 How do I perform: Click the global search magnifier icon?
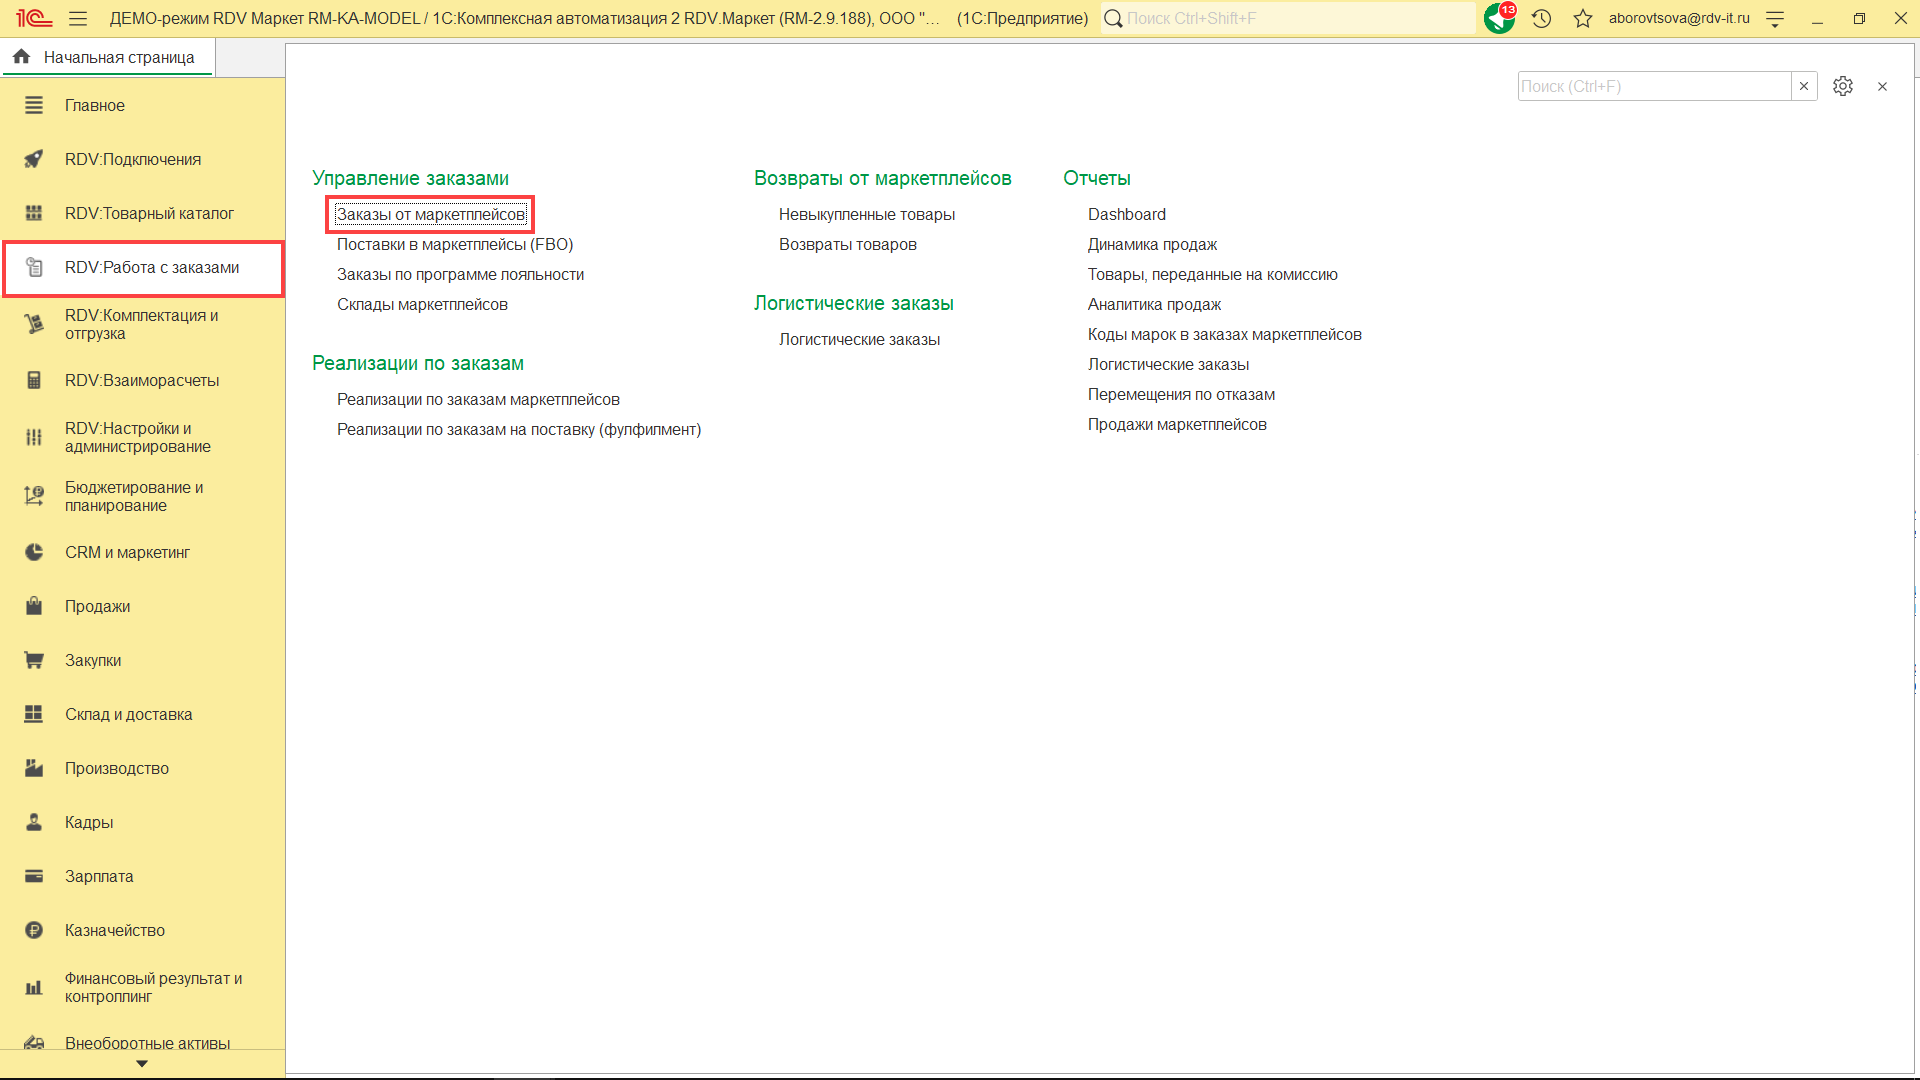(1113, 18)
